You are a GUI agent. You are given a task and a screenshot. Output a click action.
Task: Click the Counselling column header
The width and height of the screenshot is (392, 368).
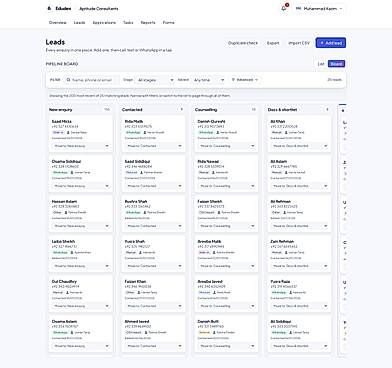coord(206,110)
